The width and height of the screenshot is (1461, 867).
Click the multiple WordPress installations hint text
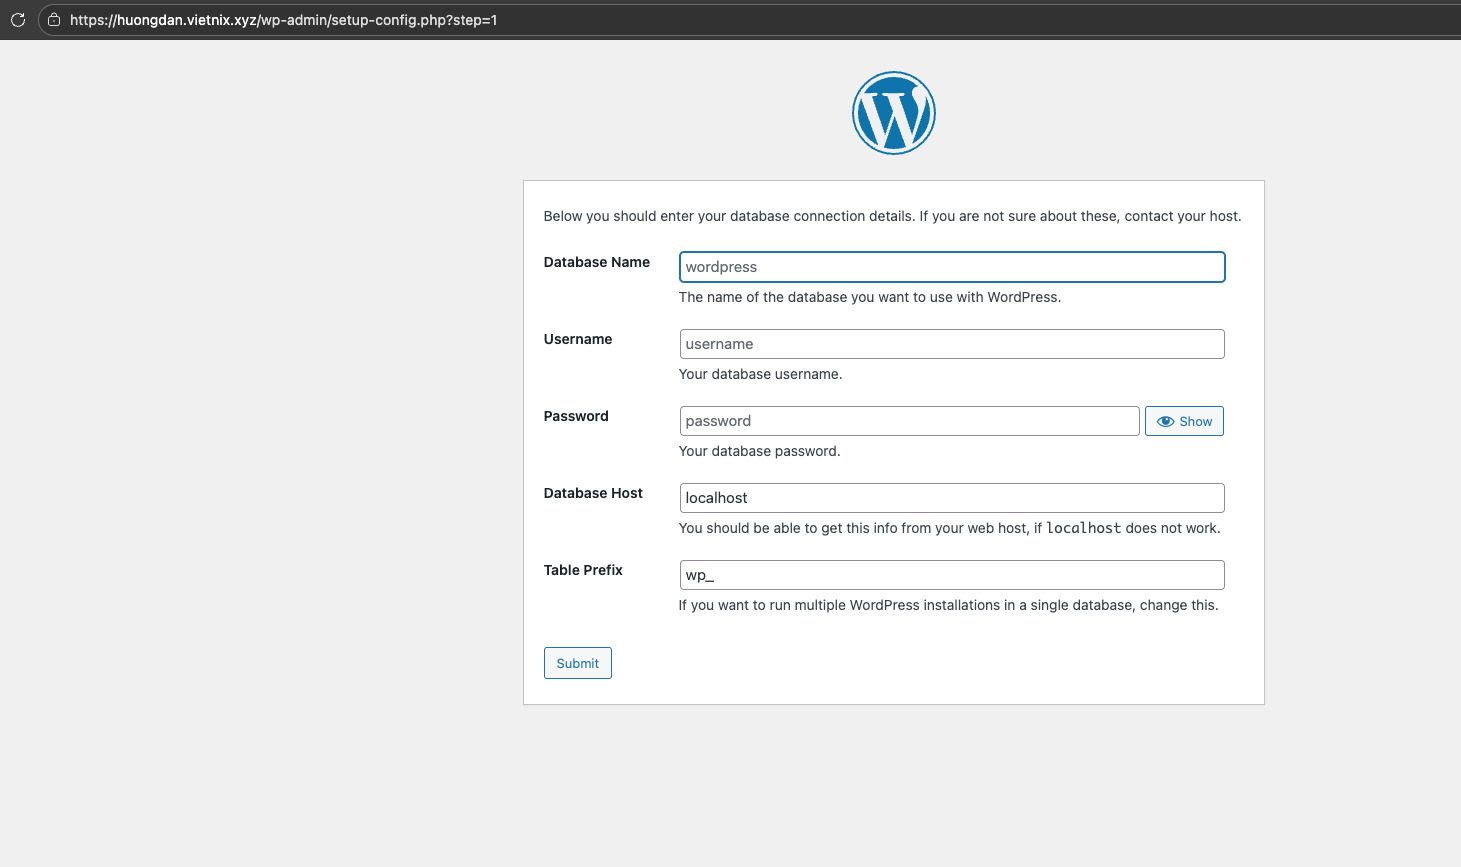(x=948, y=605)
